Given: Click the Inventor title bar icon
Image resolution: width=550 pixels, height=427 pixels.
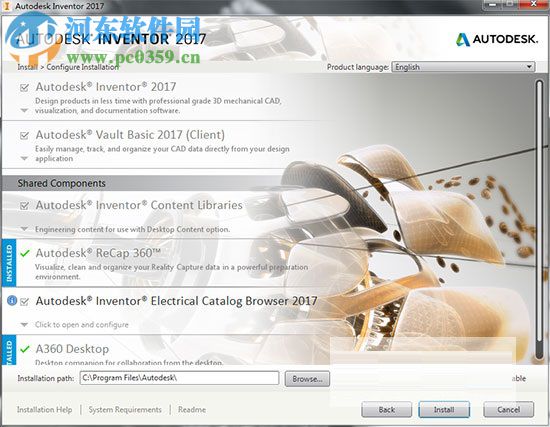Looking at the screenshot, I should pos(6,6).
